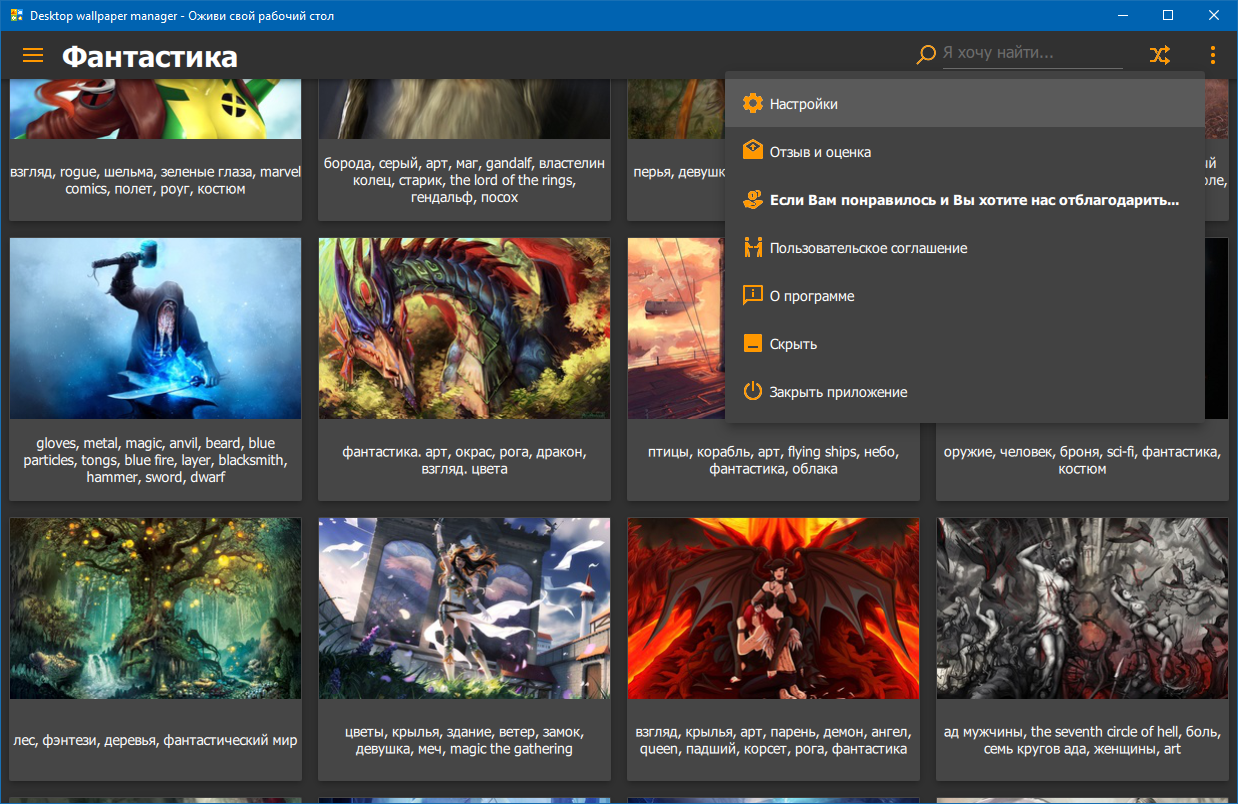This screenshot has width=1238, height=804.
Task: Open the fantasy forest tree wallpaper thumbnail
Action: 155,608
